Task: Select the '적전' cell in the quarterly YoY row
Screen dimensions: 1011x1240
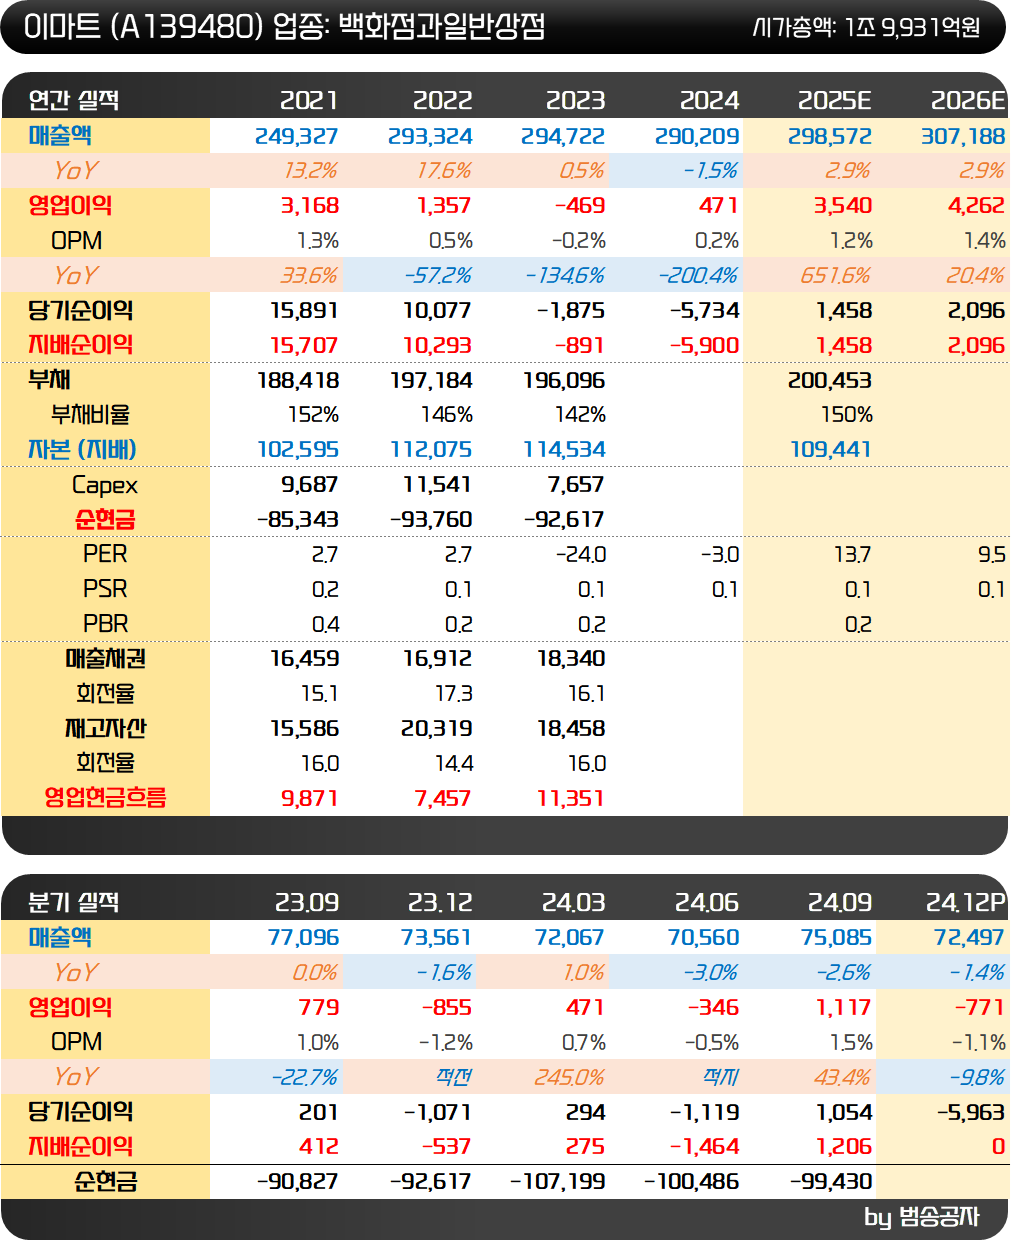Action: (x=453, y=1076)
